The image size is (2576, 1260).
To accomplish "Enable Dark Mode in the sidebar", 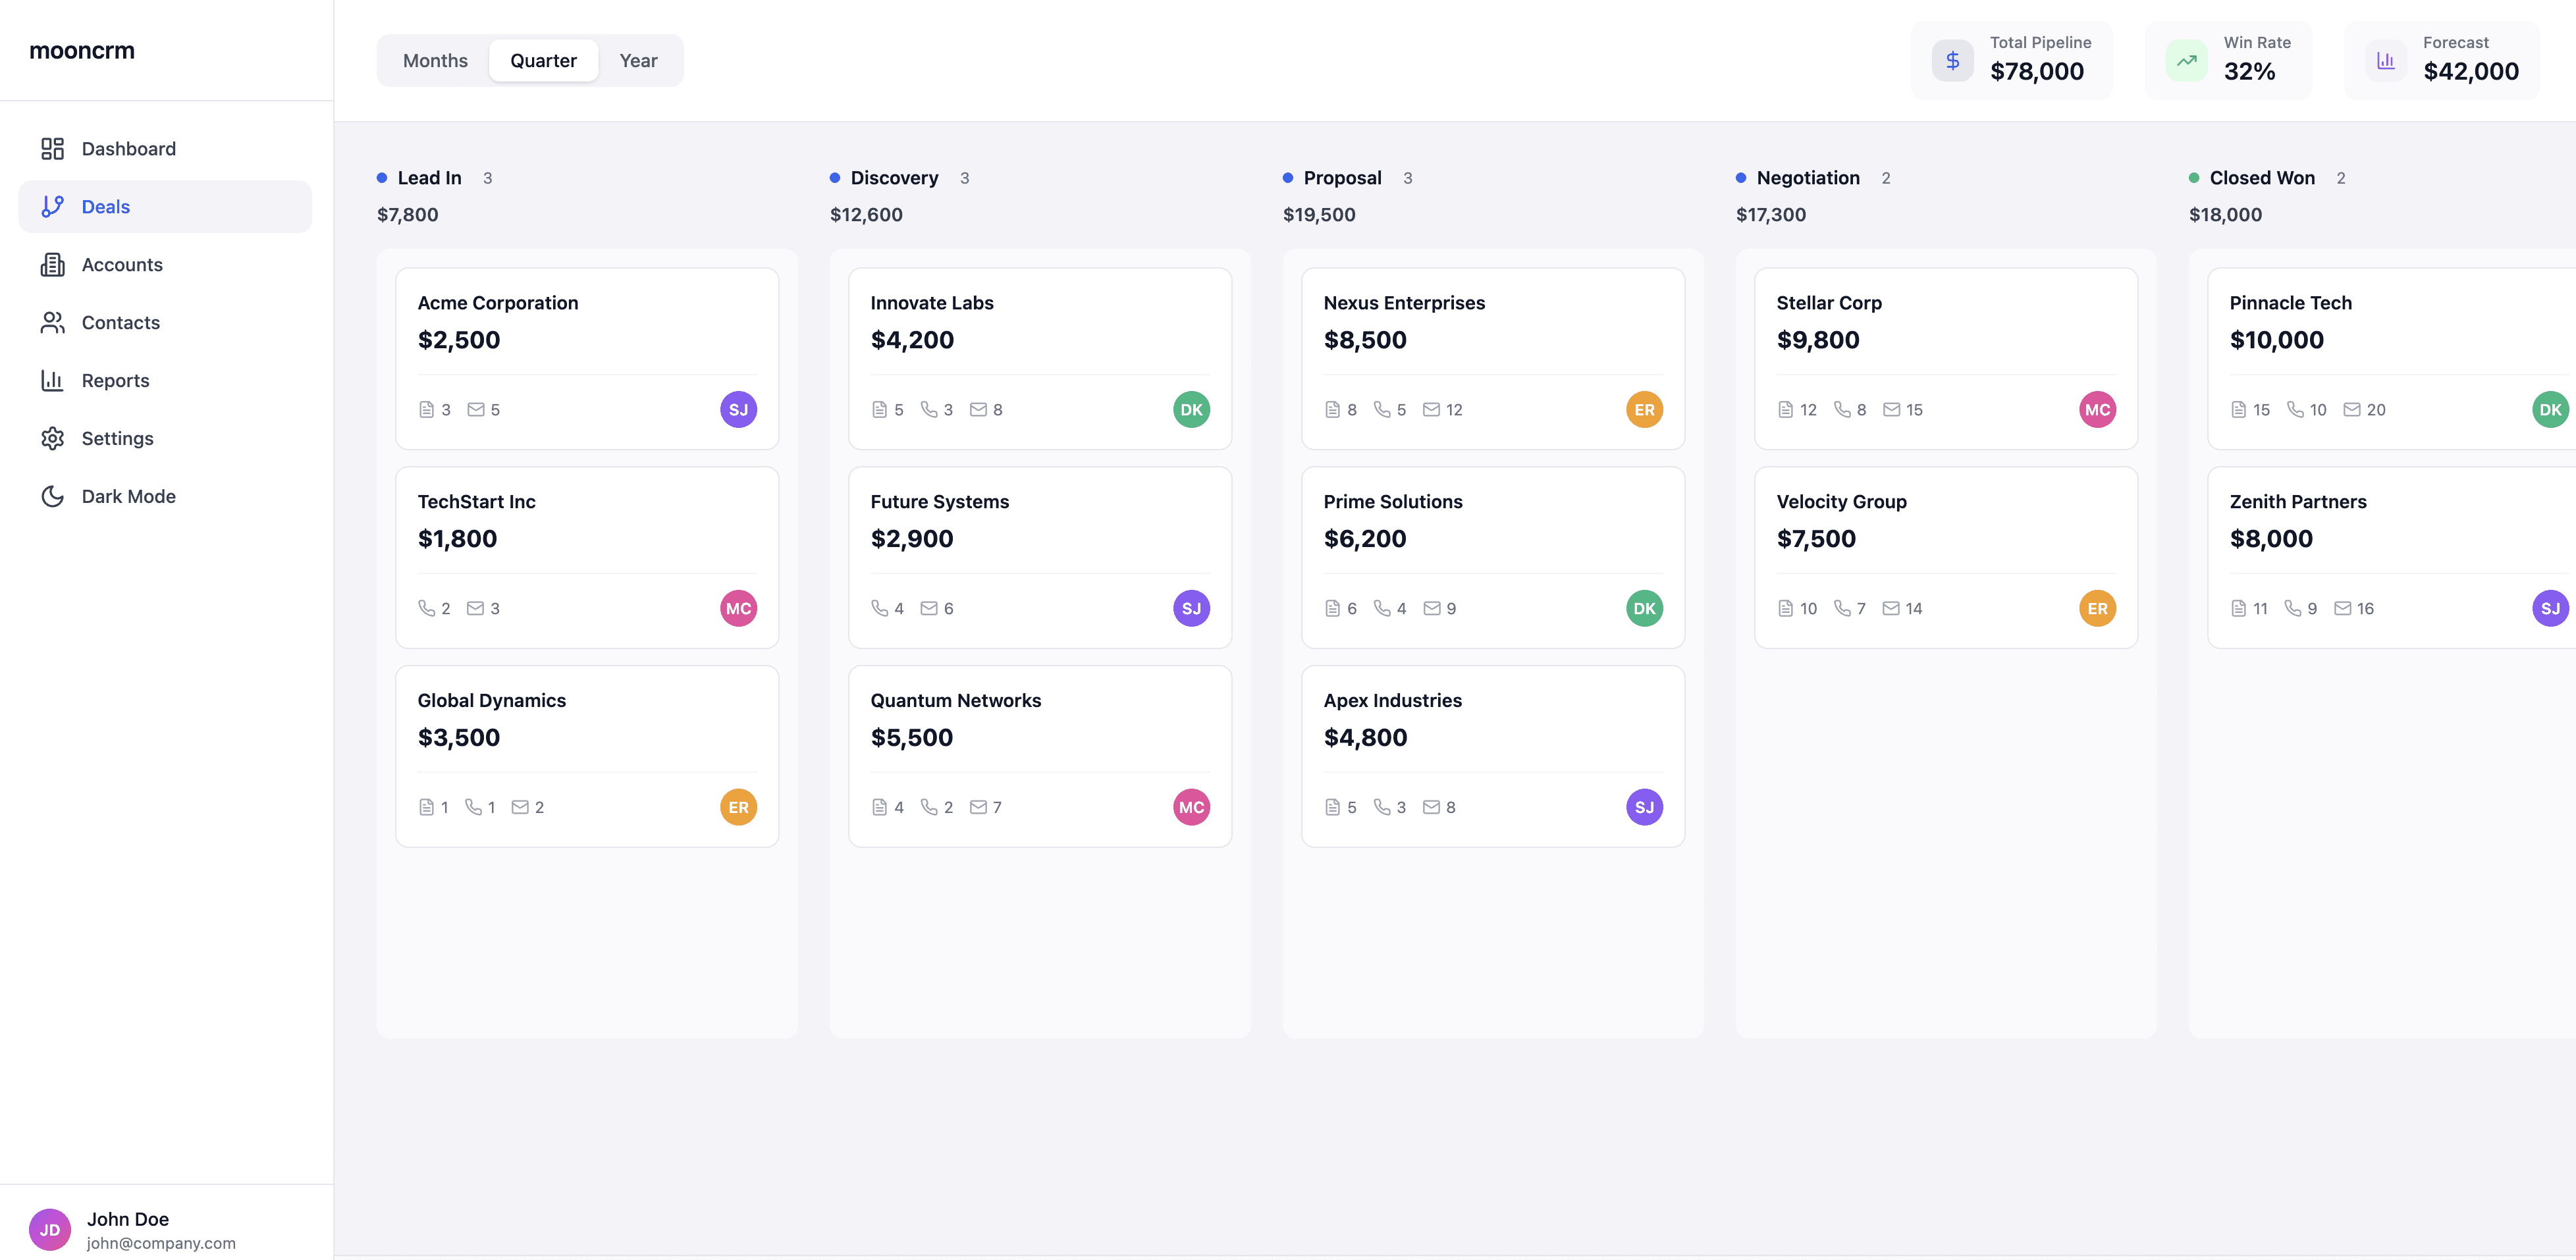I will (128, 495).
